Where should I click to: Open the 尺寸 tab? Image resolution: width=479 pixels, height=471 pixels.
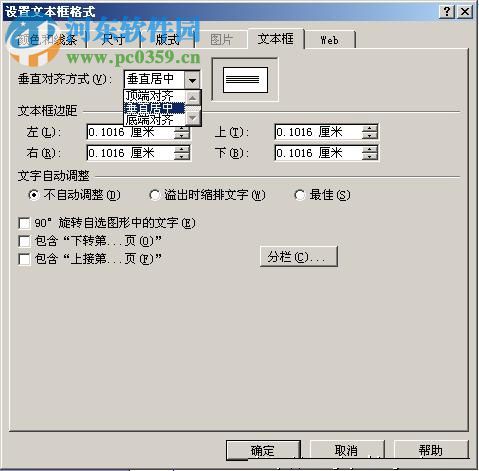click(x=114, y=40)
